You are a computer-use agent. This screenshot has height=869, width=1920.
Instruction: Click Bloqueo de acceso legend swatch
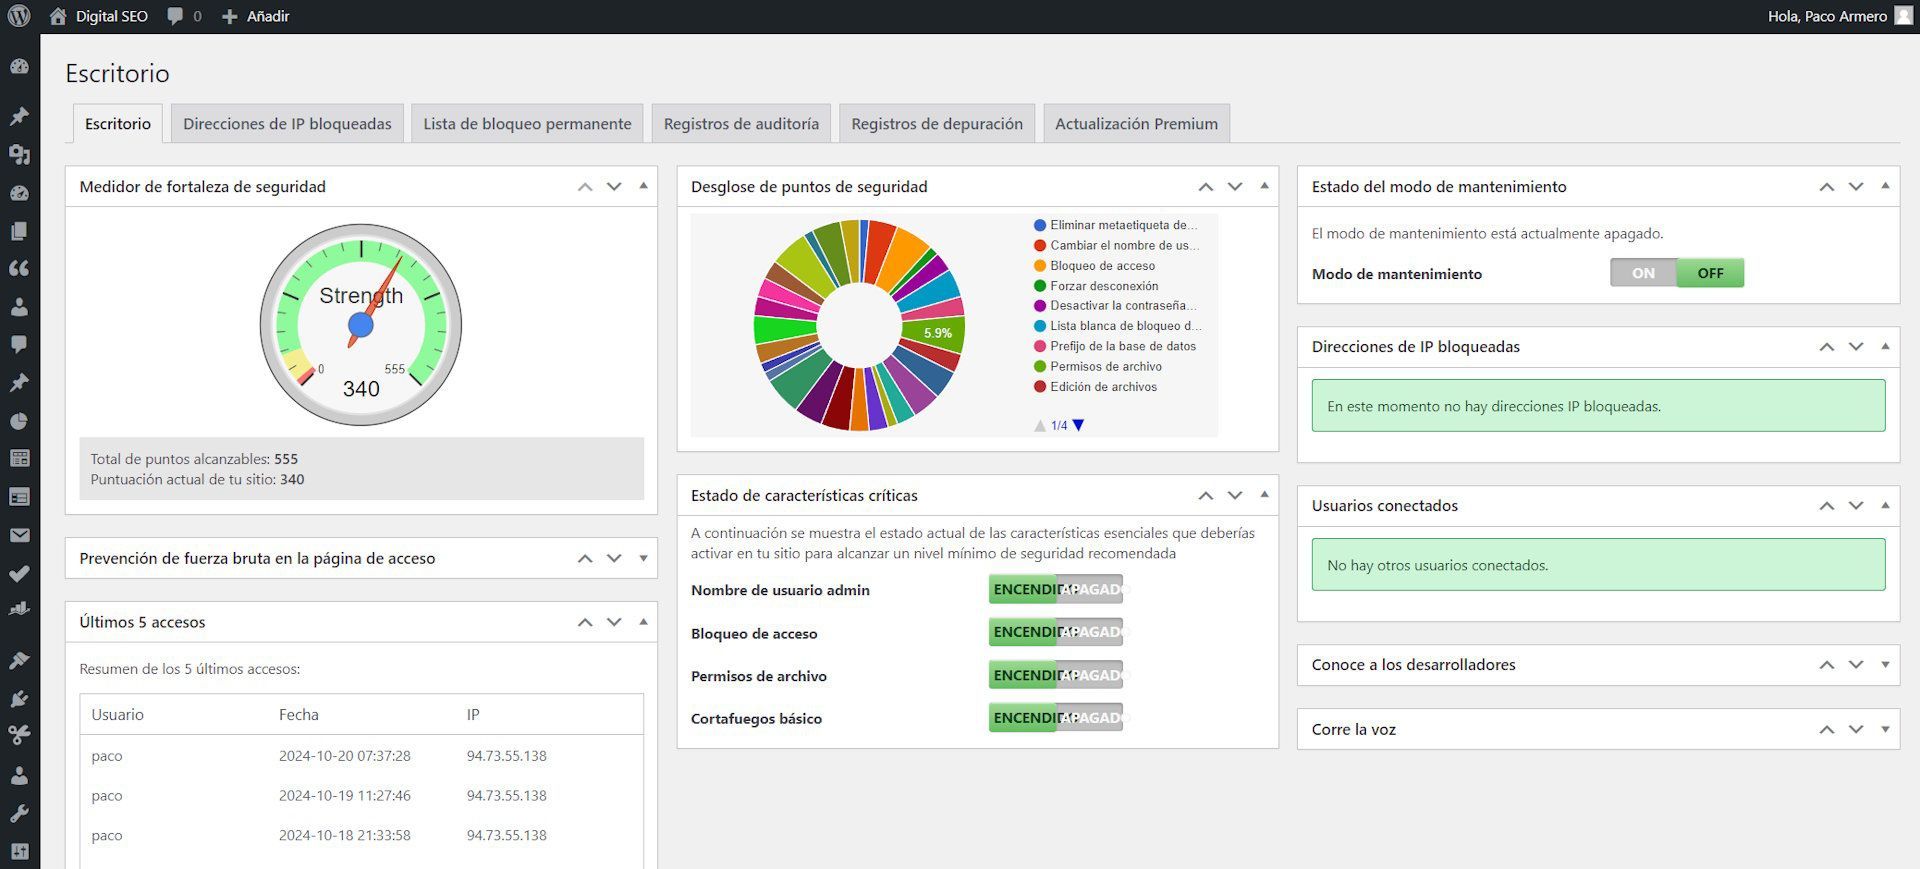pyautogui.click(x=1040, y=266)
